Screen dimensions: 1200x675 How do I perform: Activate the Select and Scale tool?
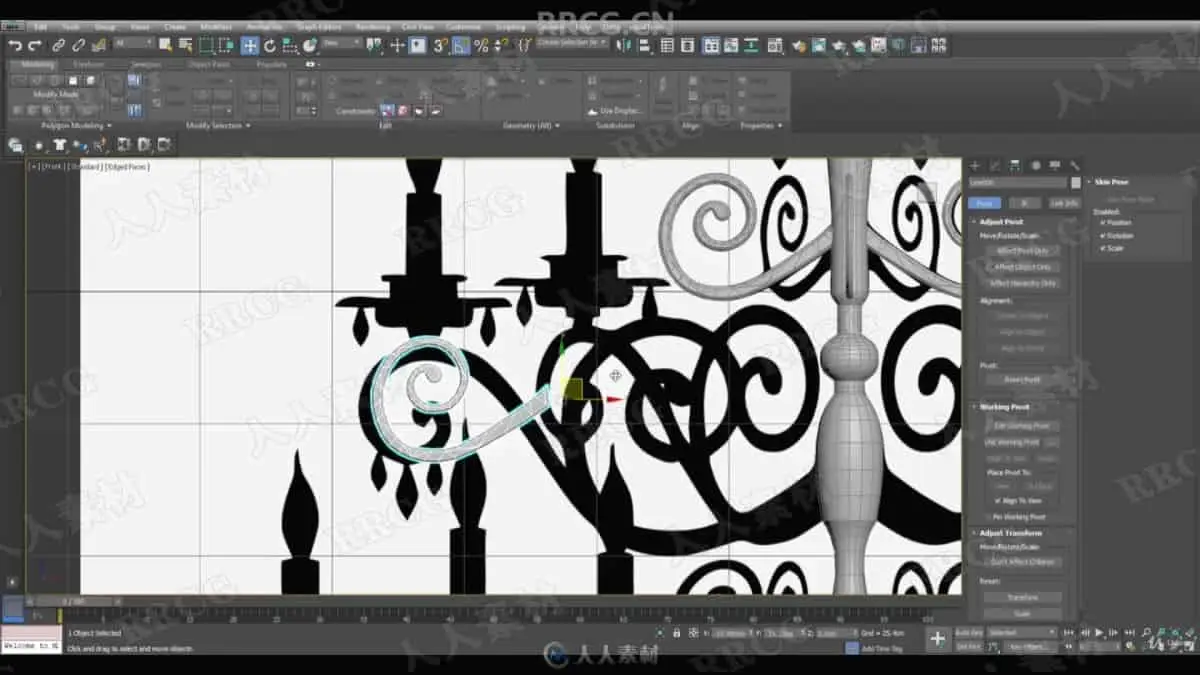point(289,45)
